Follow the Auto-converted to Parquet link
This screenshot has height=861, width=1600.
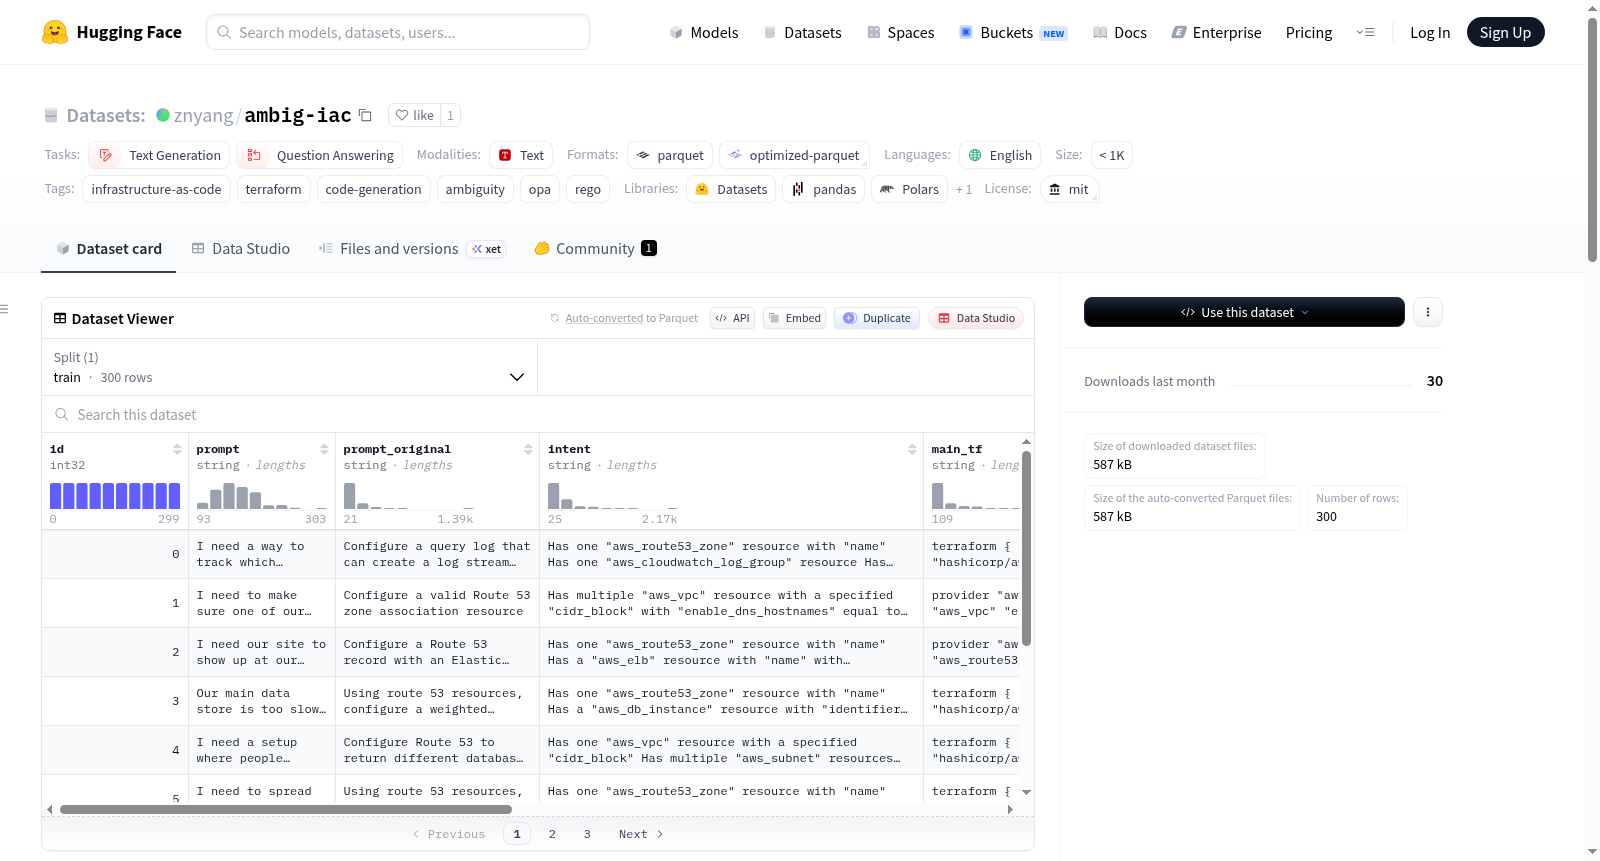coord(604,318)
